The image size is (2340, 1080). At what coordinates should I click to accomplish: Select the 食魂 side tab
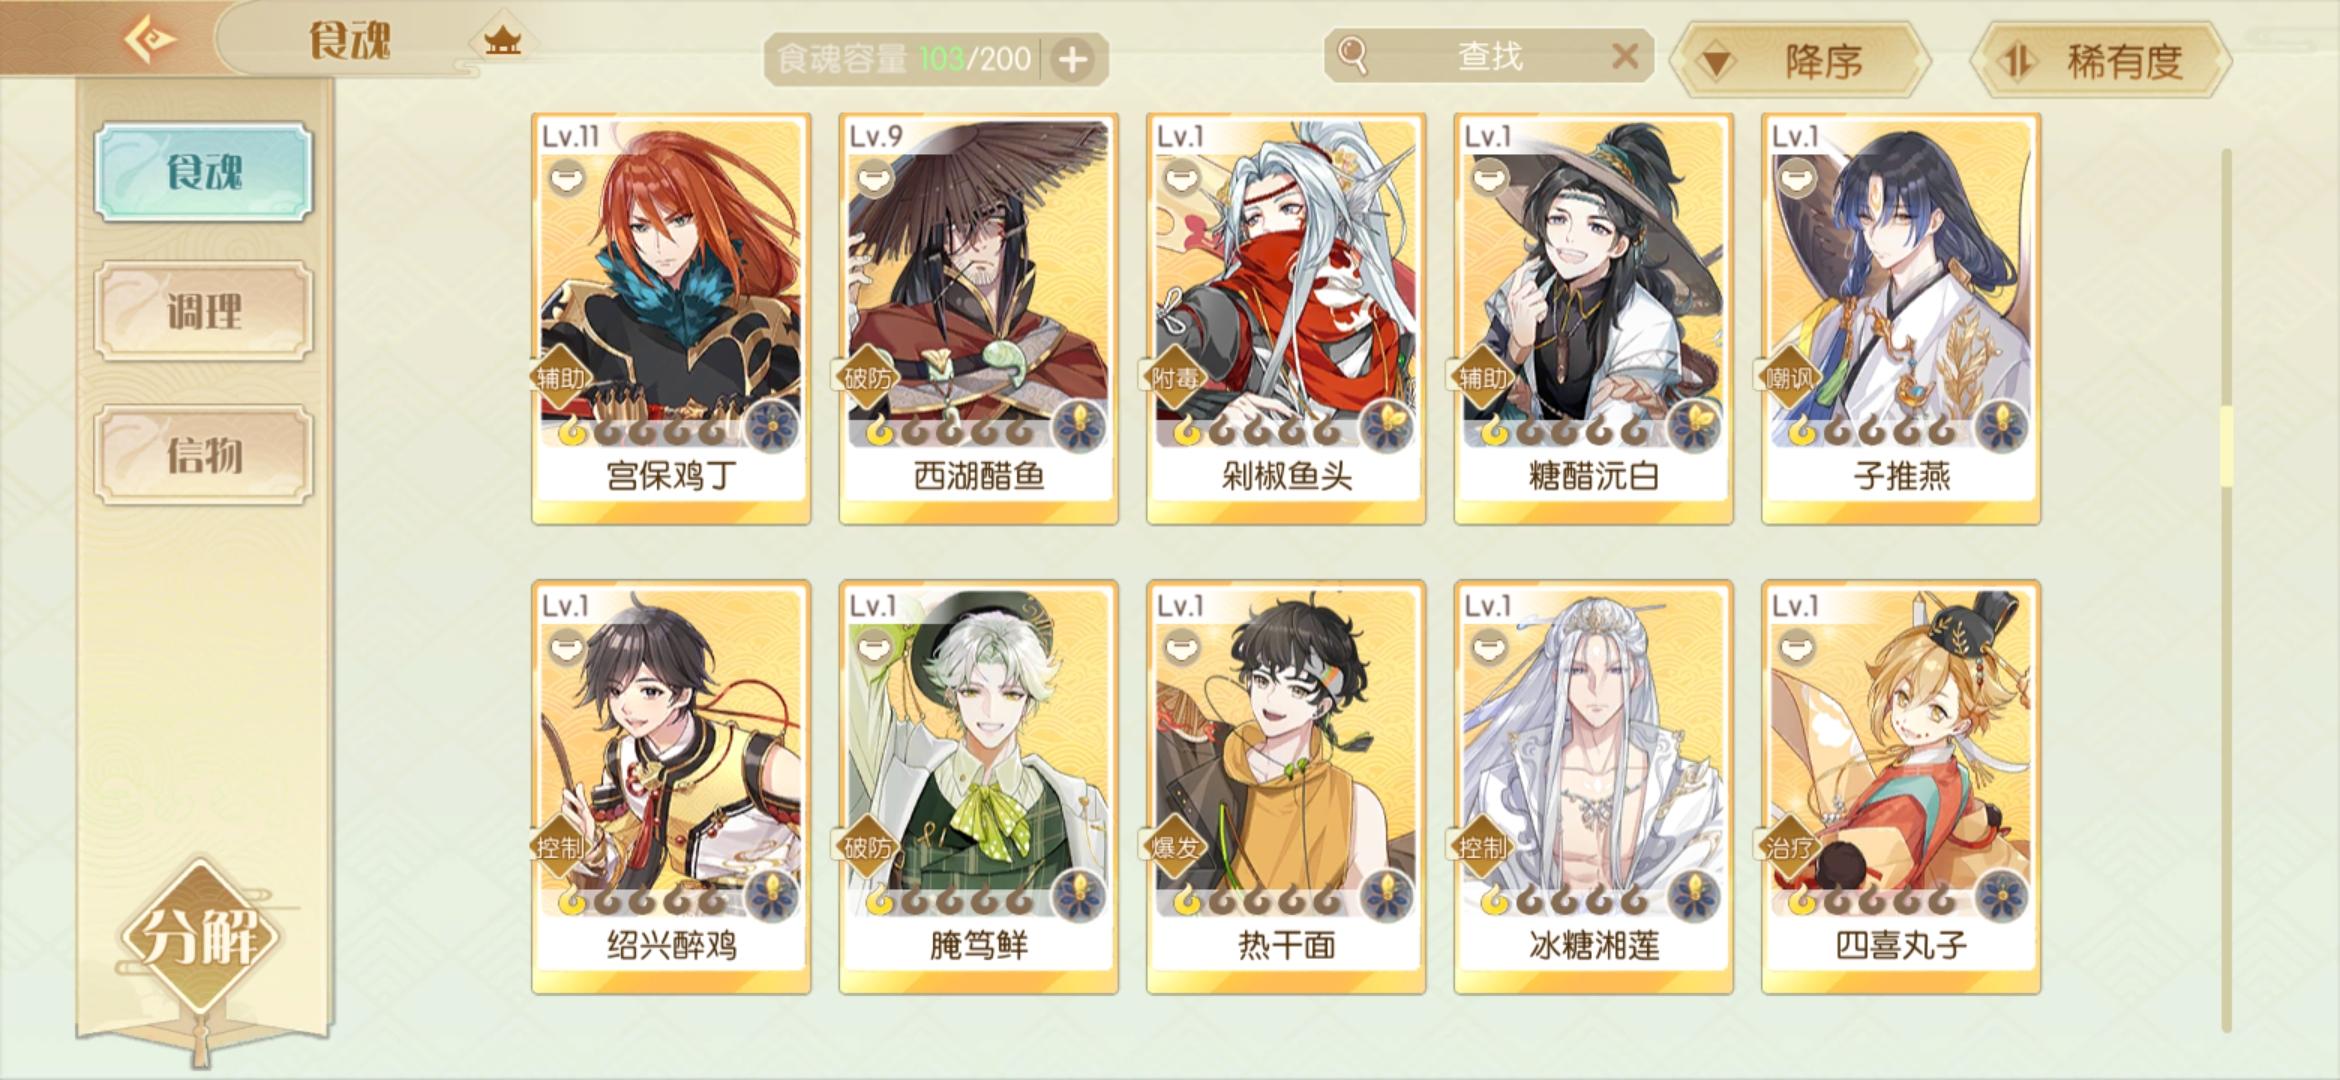pos(204,172)
